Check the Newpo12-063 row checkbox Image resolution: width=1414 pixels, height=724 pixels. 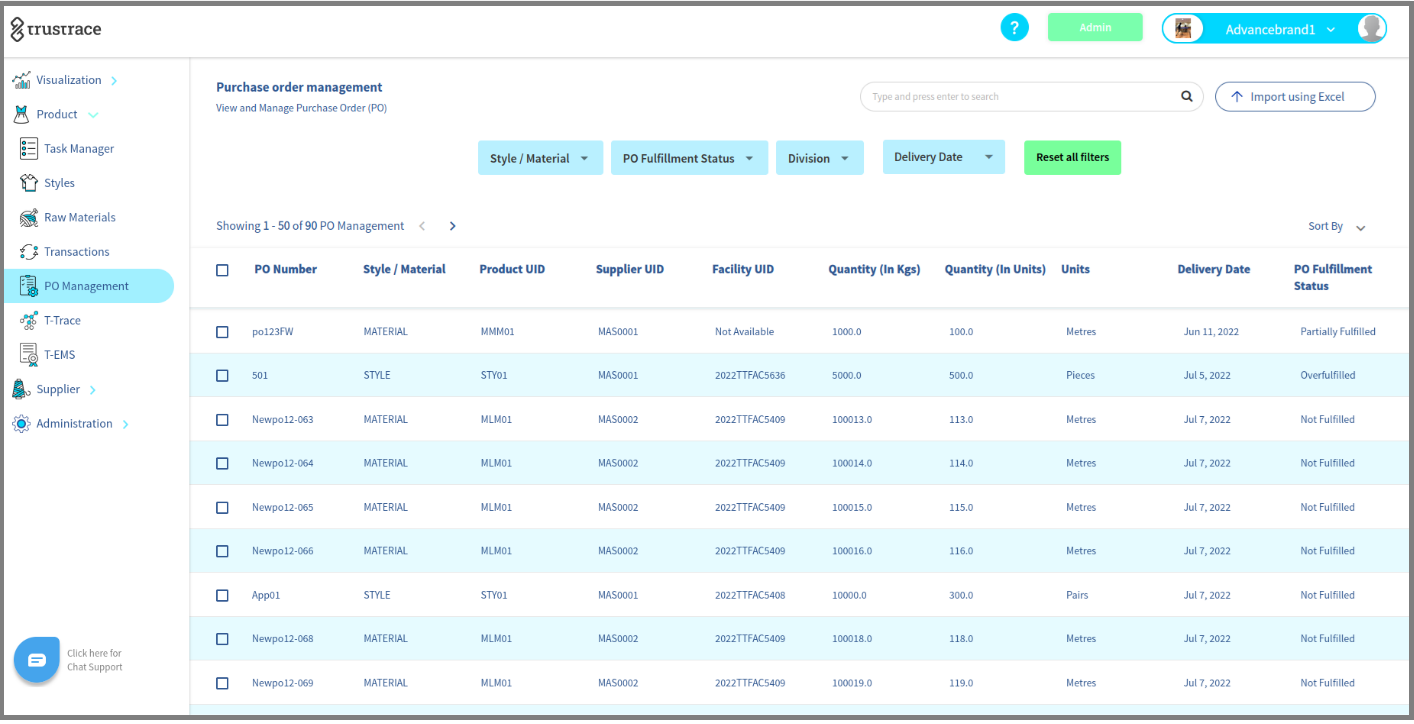click(222, 420)
